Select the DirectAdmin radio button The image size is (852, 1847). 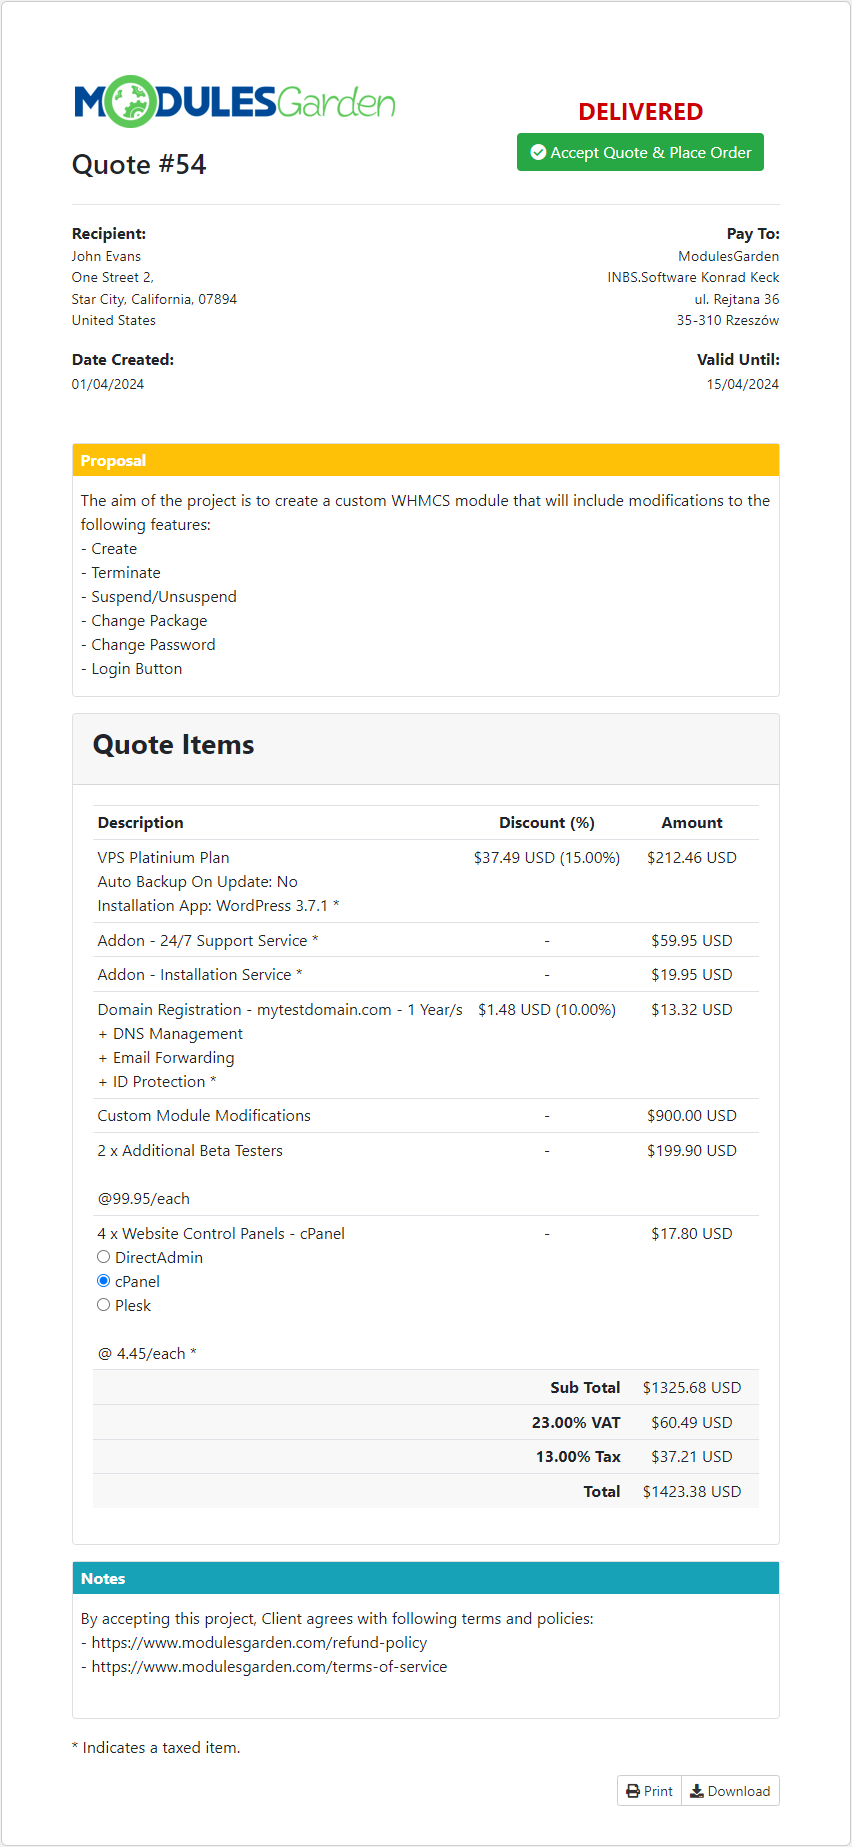click(103, 1256)
